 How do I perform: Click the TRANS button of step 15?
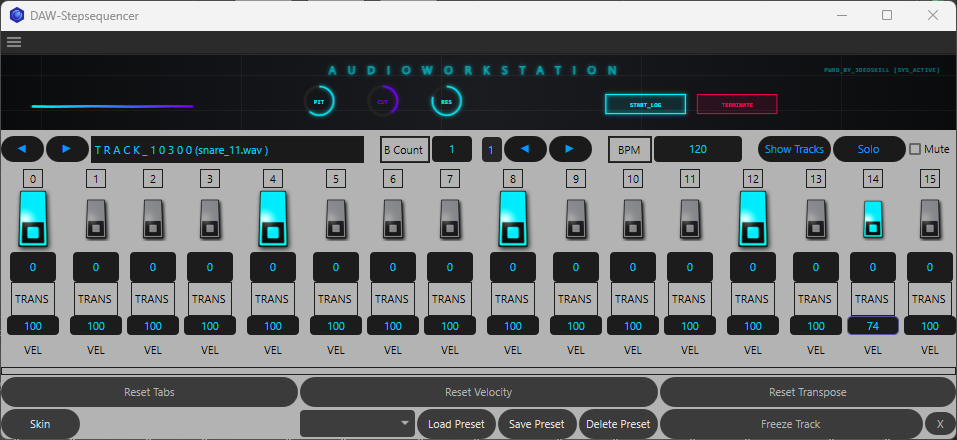[x=930, y=299]
